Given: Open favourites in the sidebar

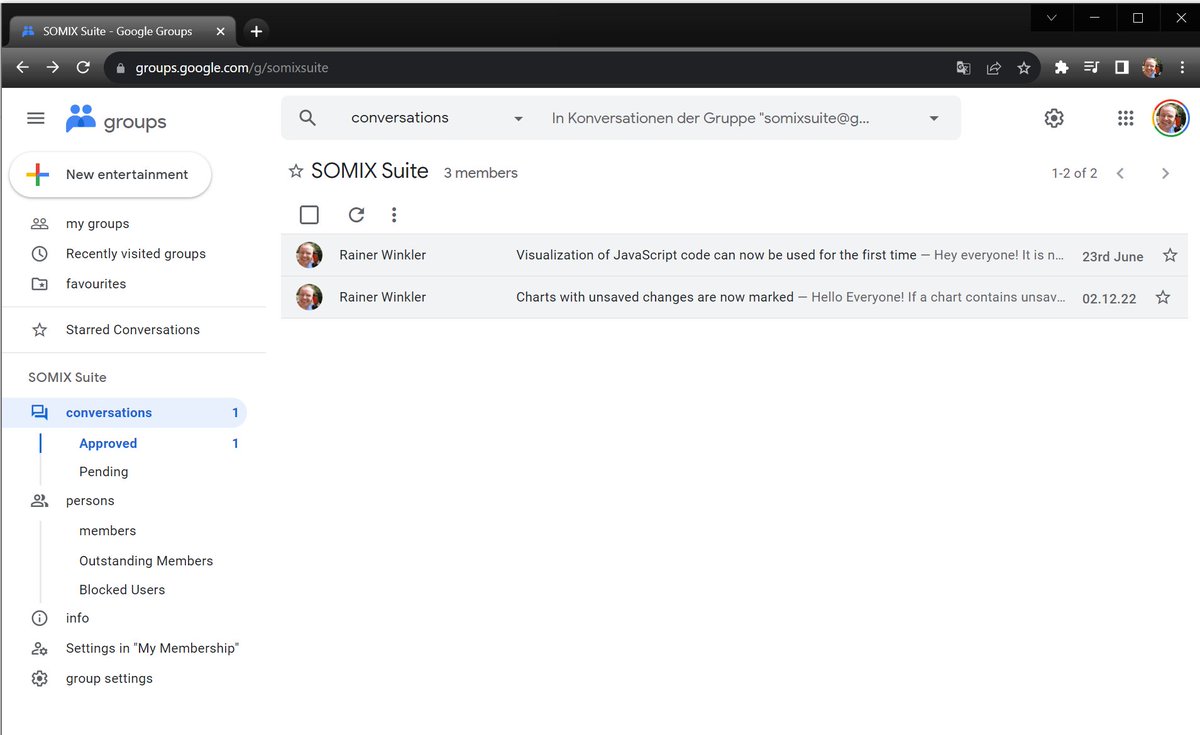Looking at the screenshot, I should (x=96, y=284).
